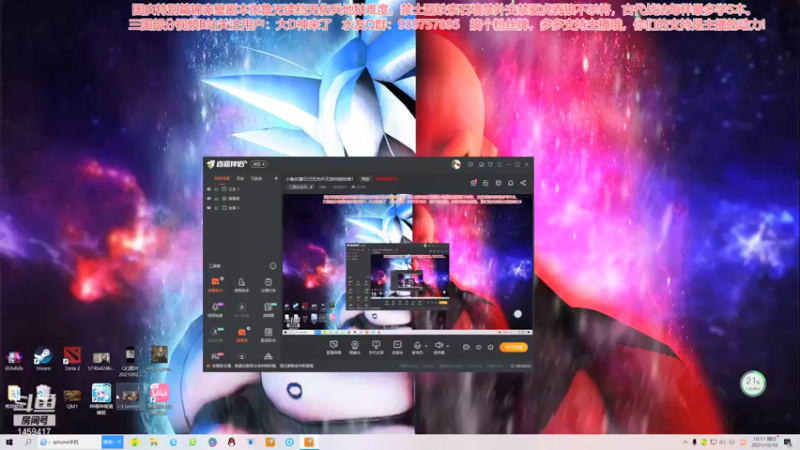Click the 21% floating memory widget
The width and height of the screenshot is (800, 450).
[753, 383]
